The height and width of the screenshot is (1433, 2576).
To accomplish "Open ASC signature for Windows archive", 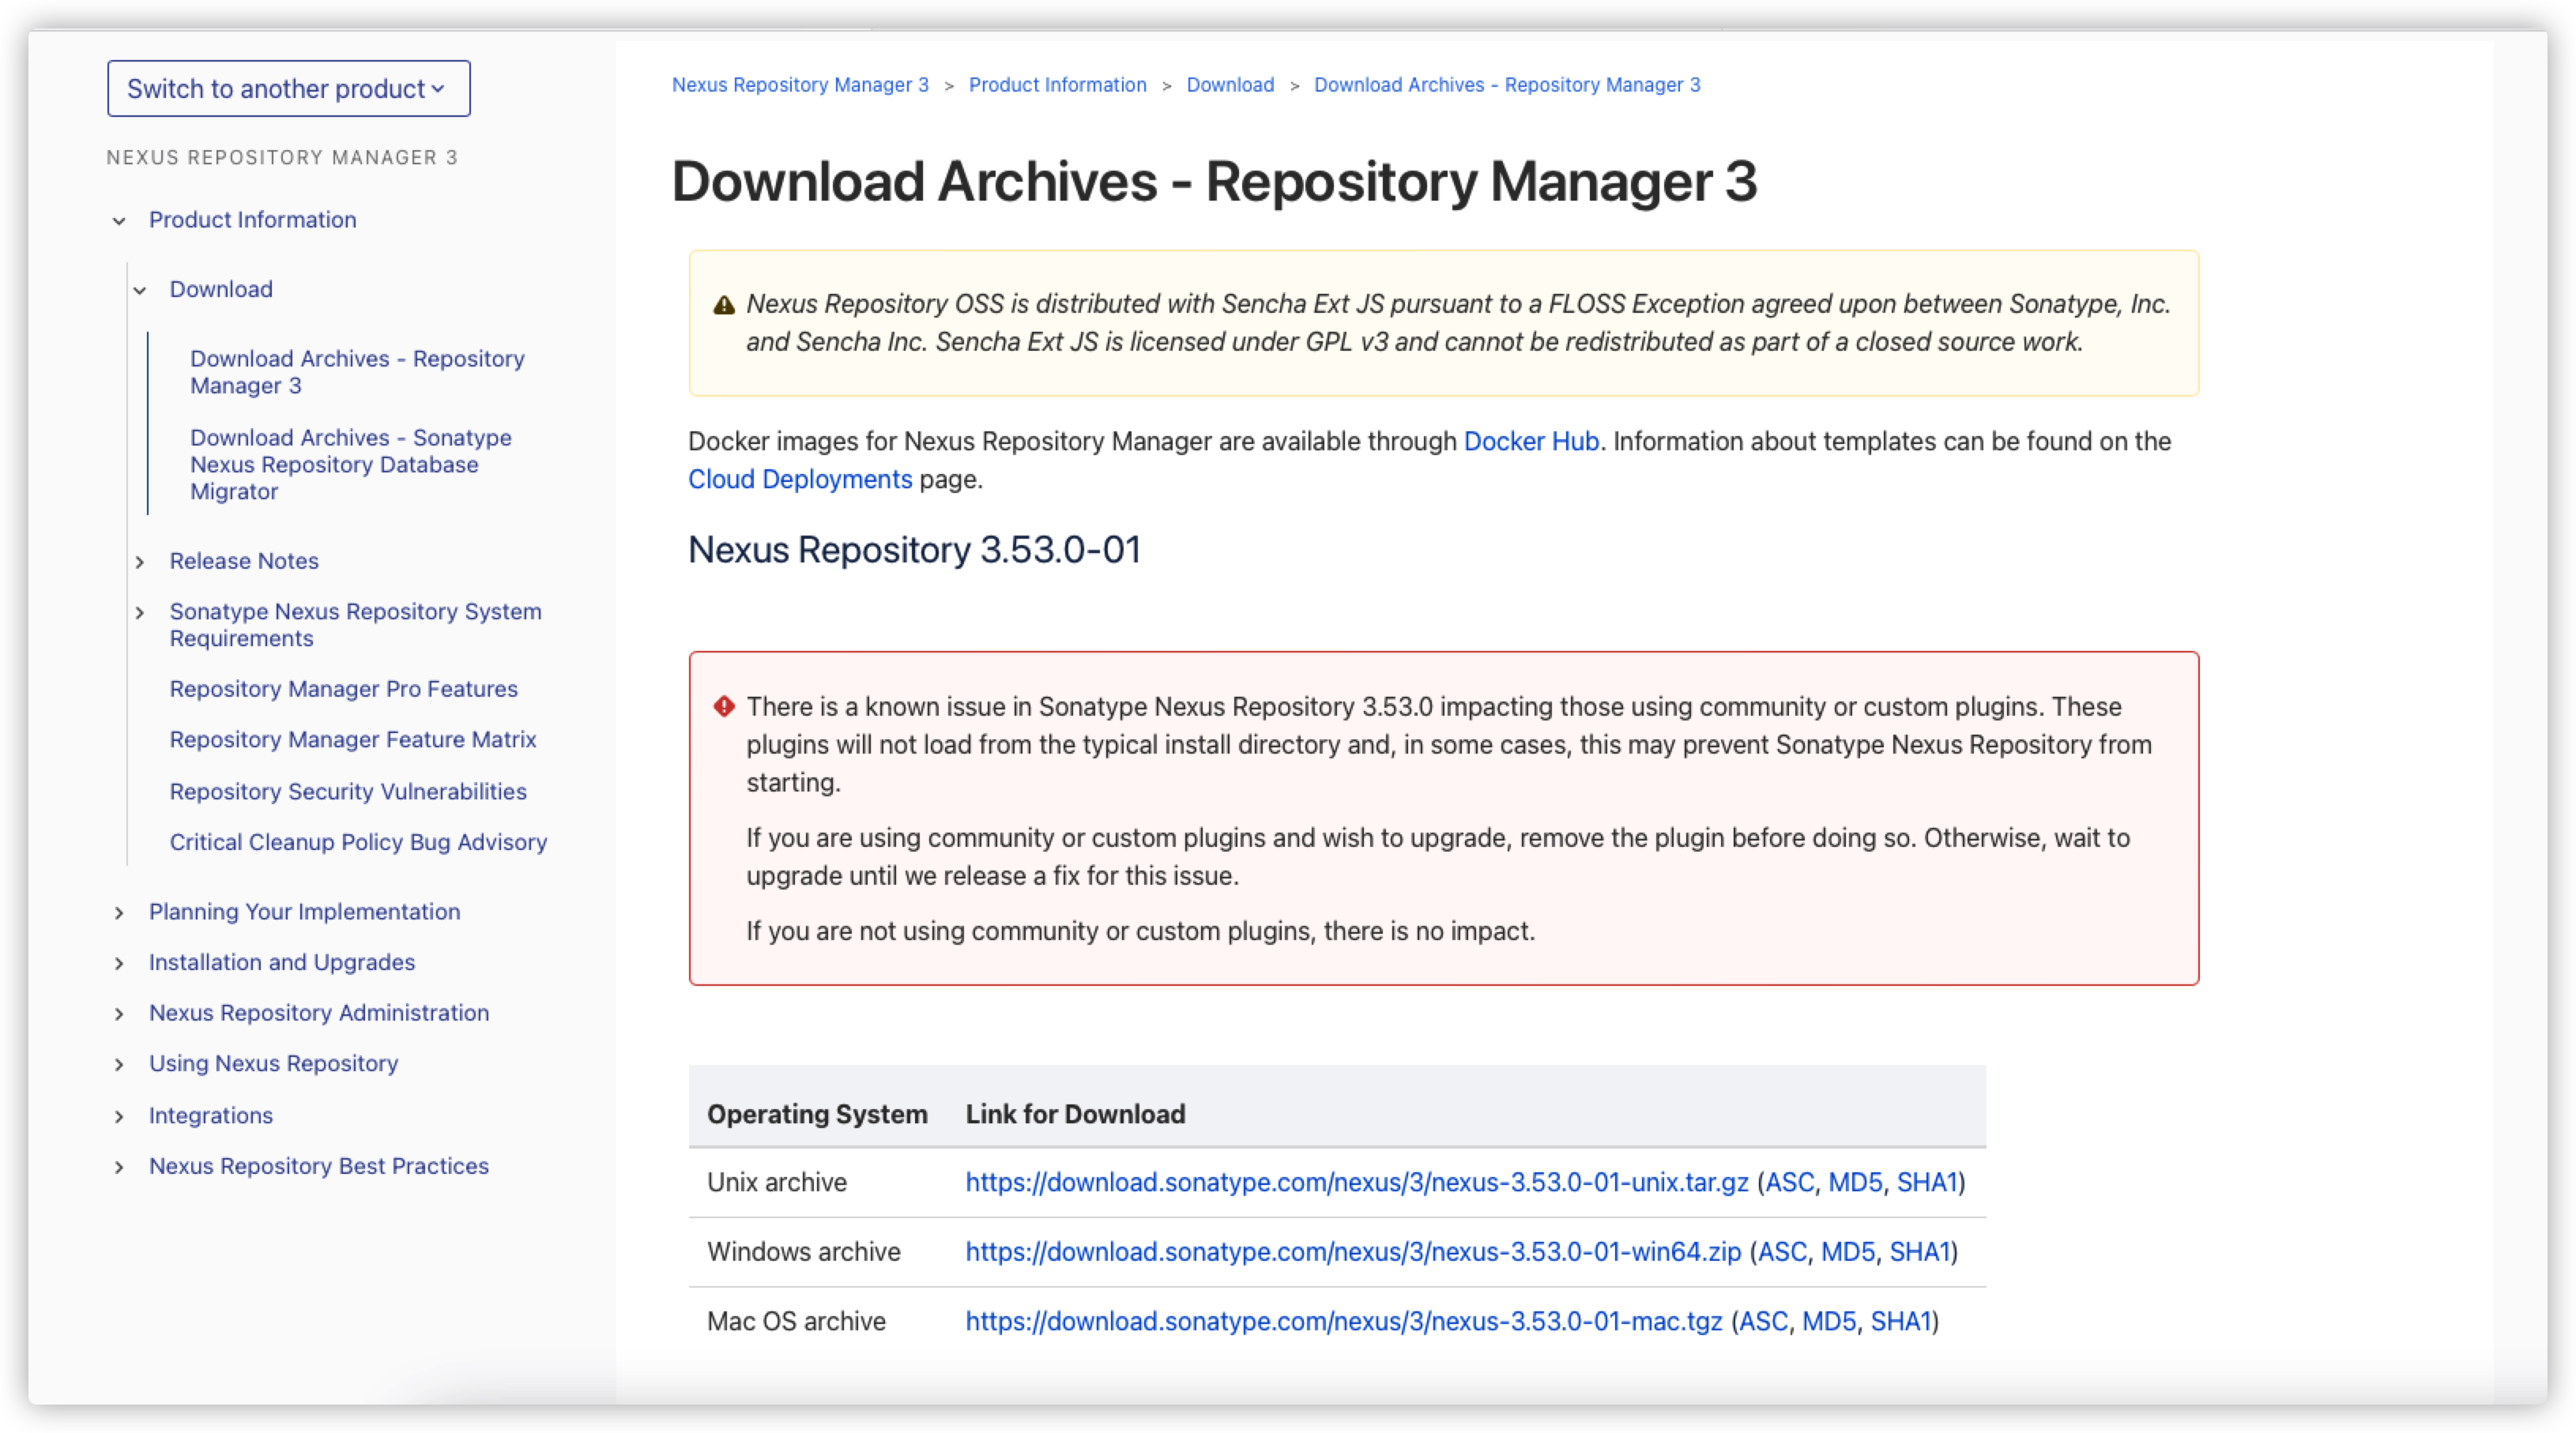I will click(1782, 1252).
